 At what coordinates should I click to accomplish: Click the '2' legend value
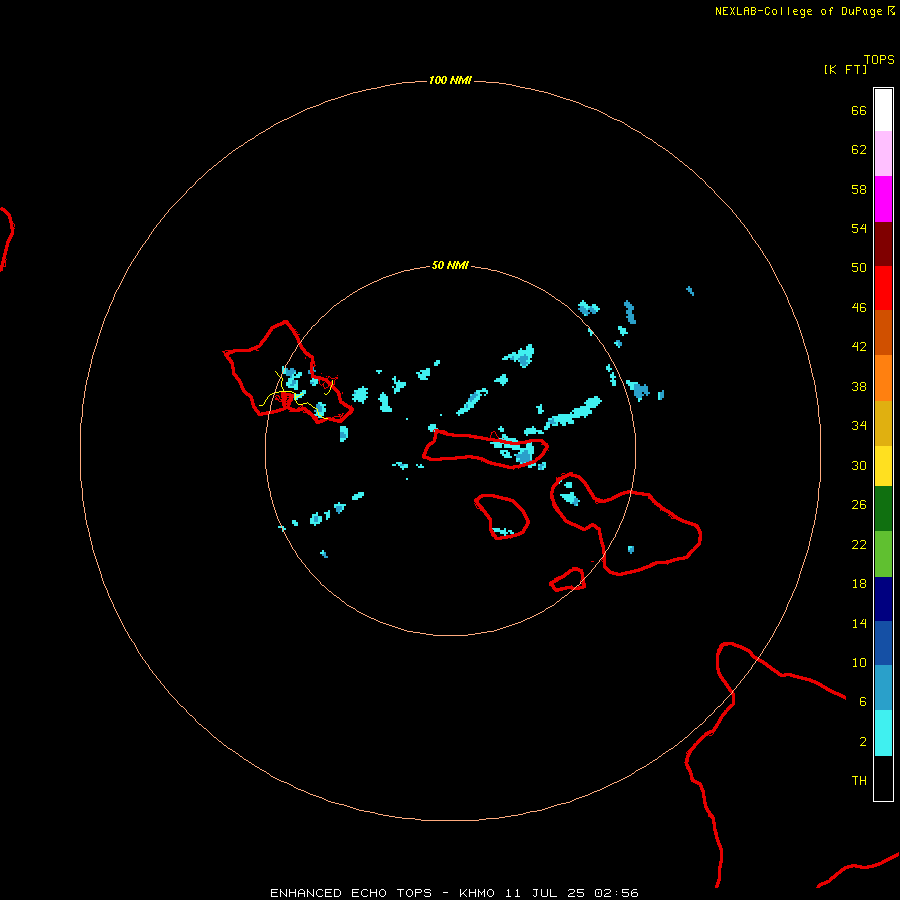point(863,742)
